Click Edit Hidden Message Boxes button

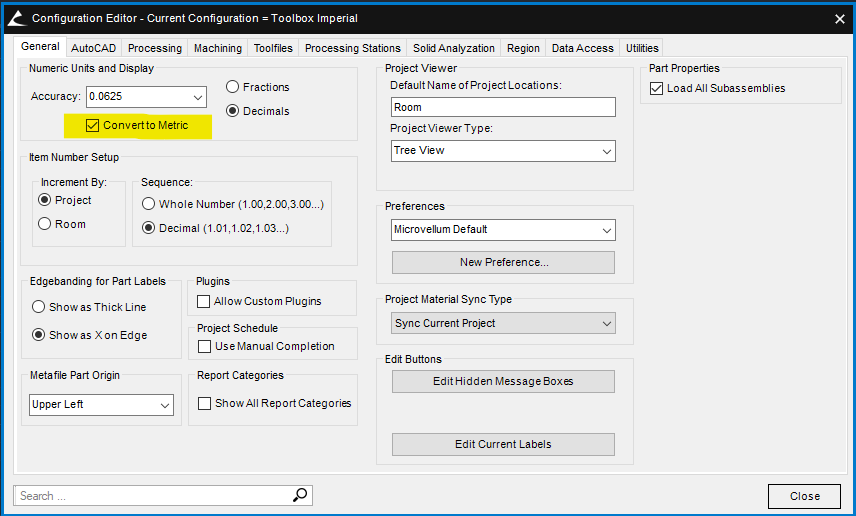click(x=503, y=381)
